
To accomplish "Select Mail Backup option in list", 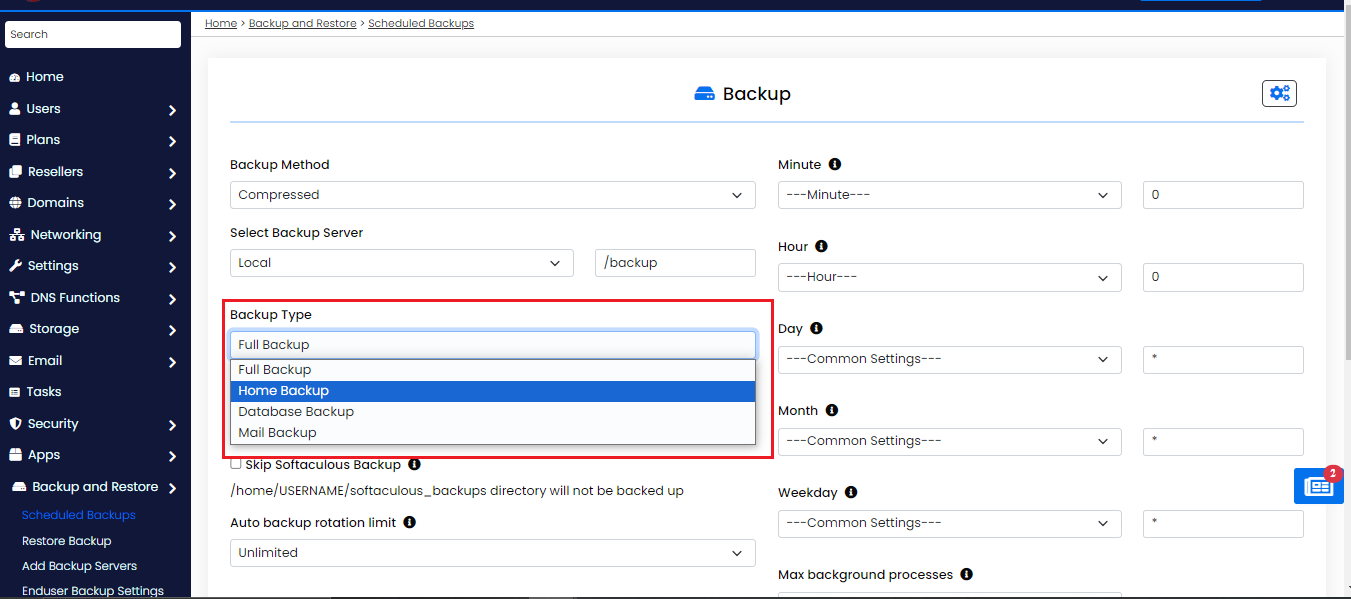I will [x=277, y=433].
